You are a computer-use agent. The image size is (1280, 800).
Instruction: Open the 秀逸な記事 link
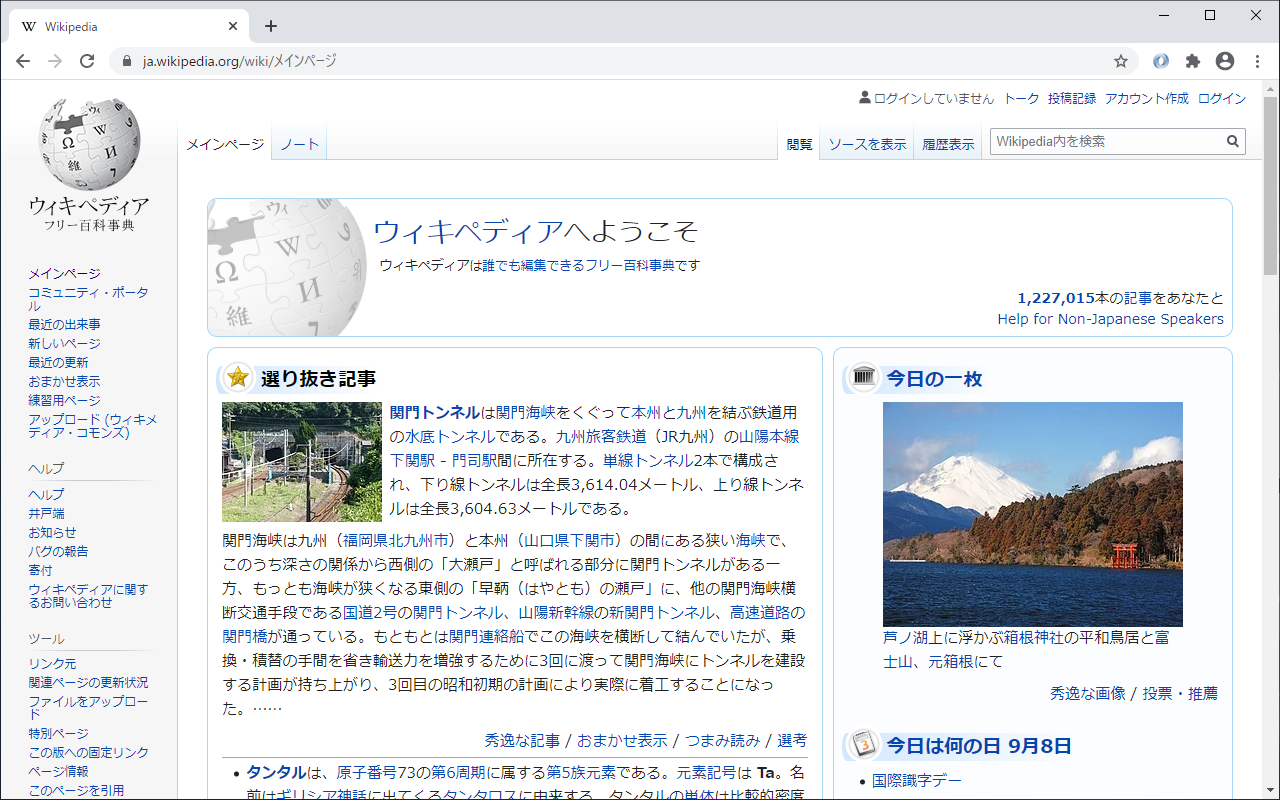tap(522, 740)
